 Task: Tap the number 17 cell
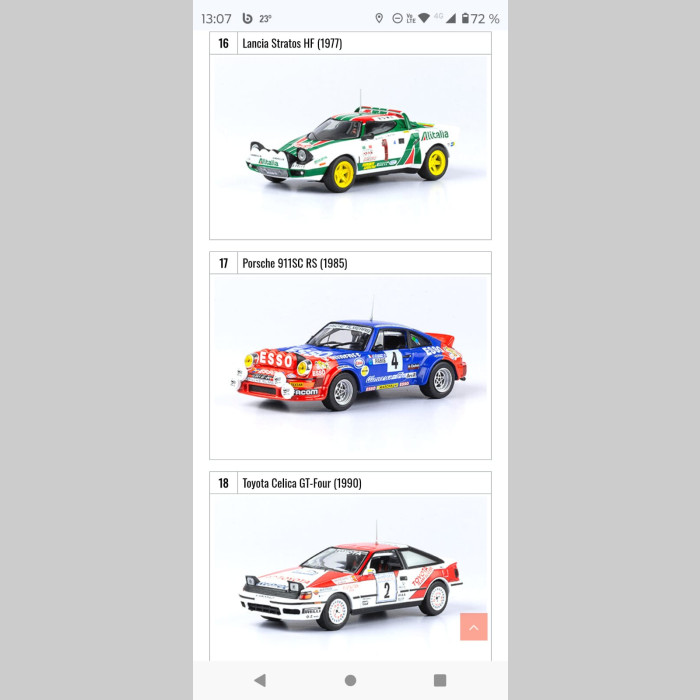tap(224, 263)
